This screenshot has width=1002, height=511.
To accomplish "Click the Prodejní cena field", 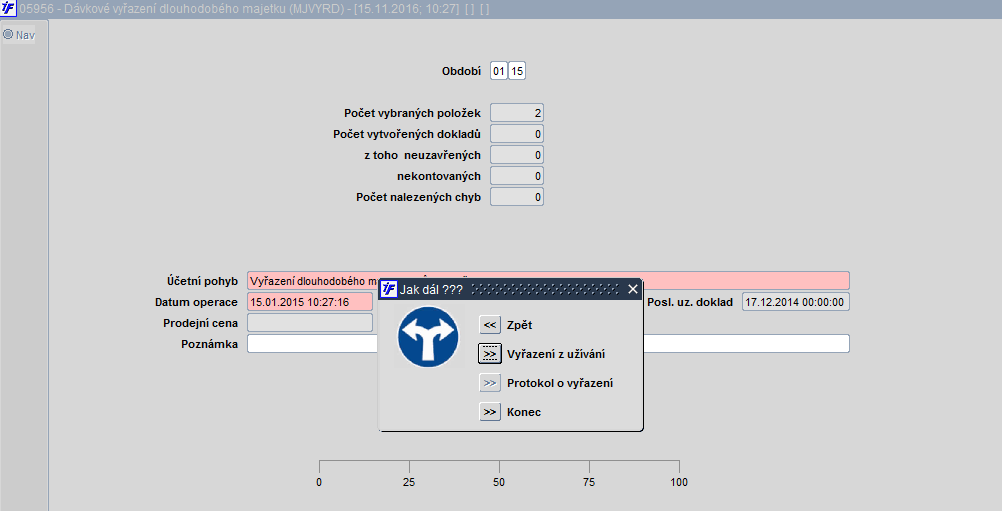I will 310,323.
